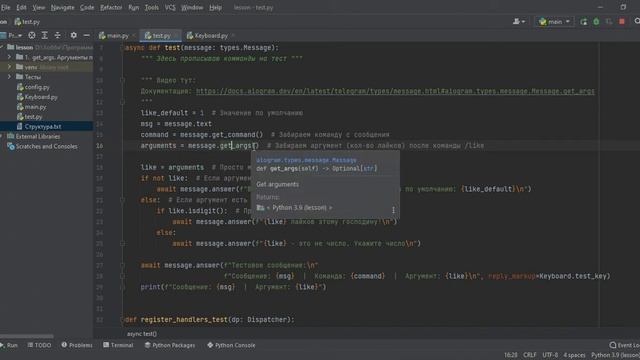Open the Refactor menu

point(111,7)
